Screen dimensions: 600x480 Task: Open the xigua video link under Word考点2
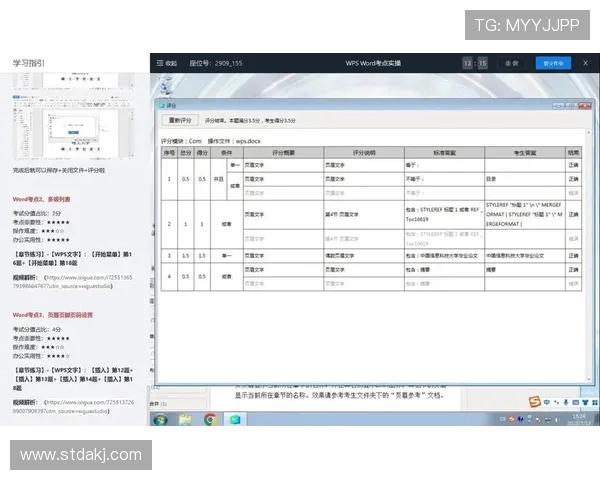click(72, 282)
